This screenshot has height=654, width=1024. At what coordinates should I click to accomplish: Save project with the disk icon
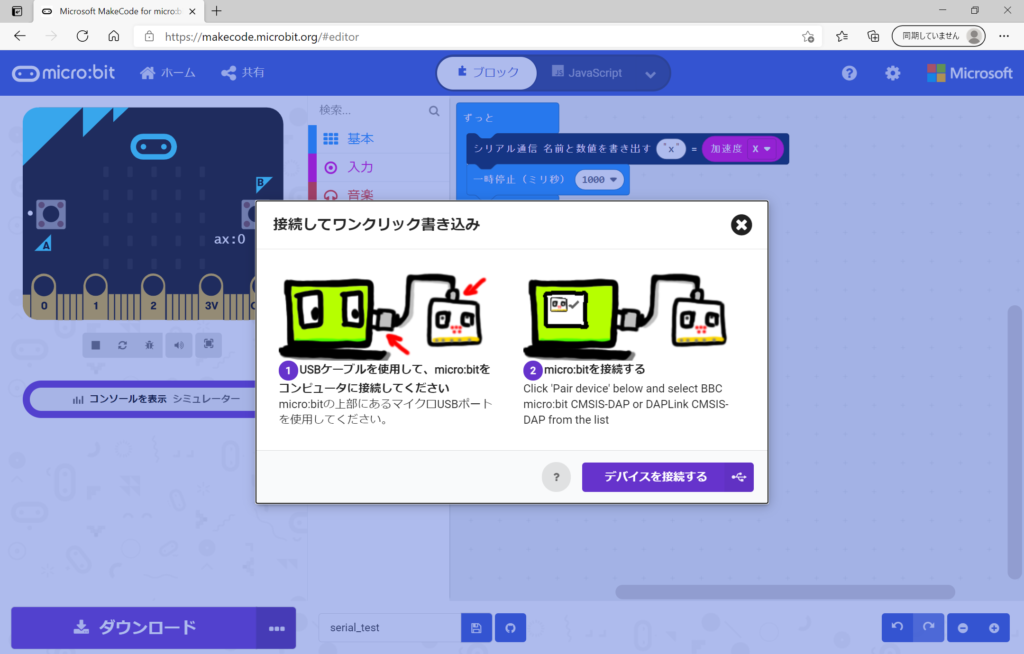[476, 628]
